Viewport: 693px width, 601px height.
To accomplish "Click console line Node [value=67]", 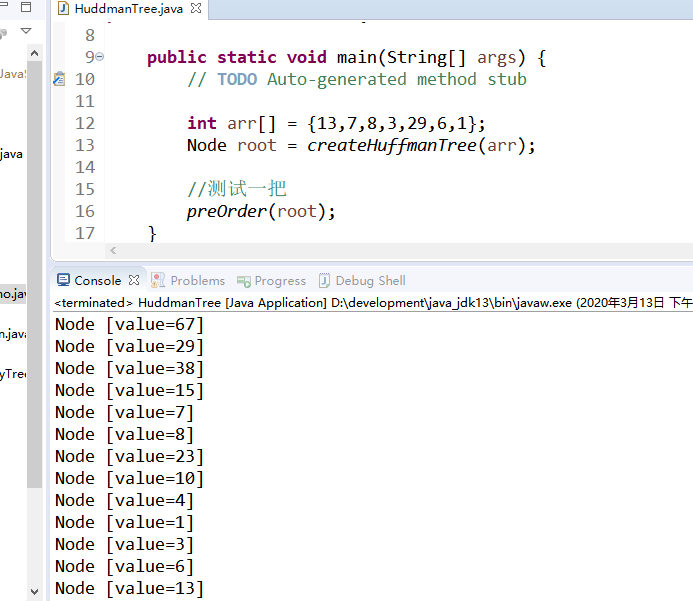I will click(x=129, y=324).
